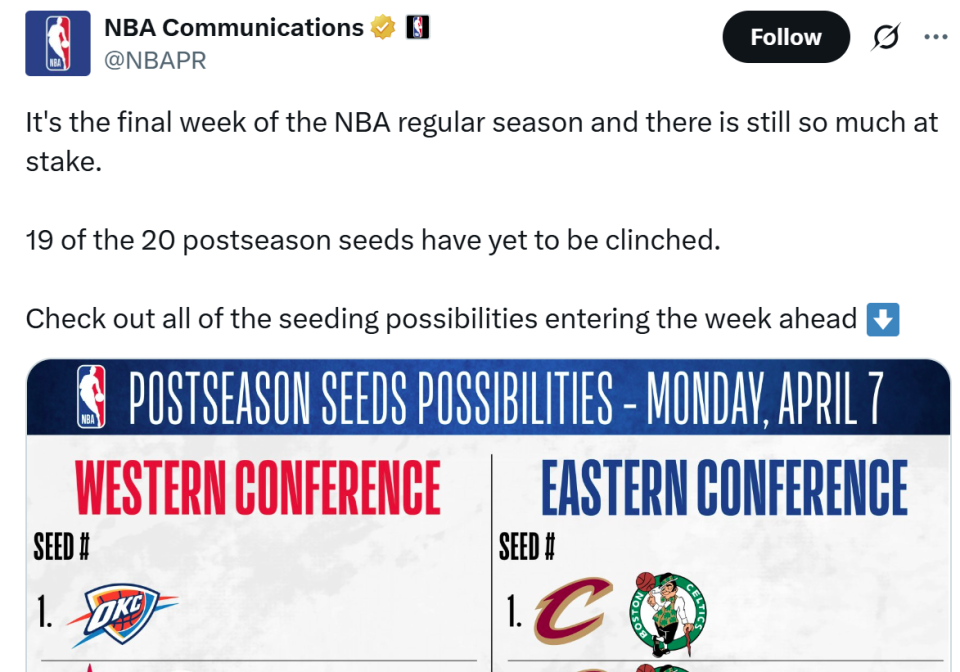Click the @NBAPR handle
Screen dimensions: 960x672
tap(155, 61)
